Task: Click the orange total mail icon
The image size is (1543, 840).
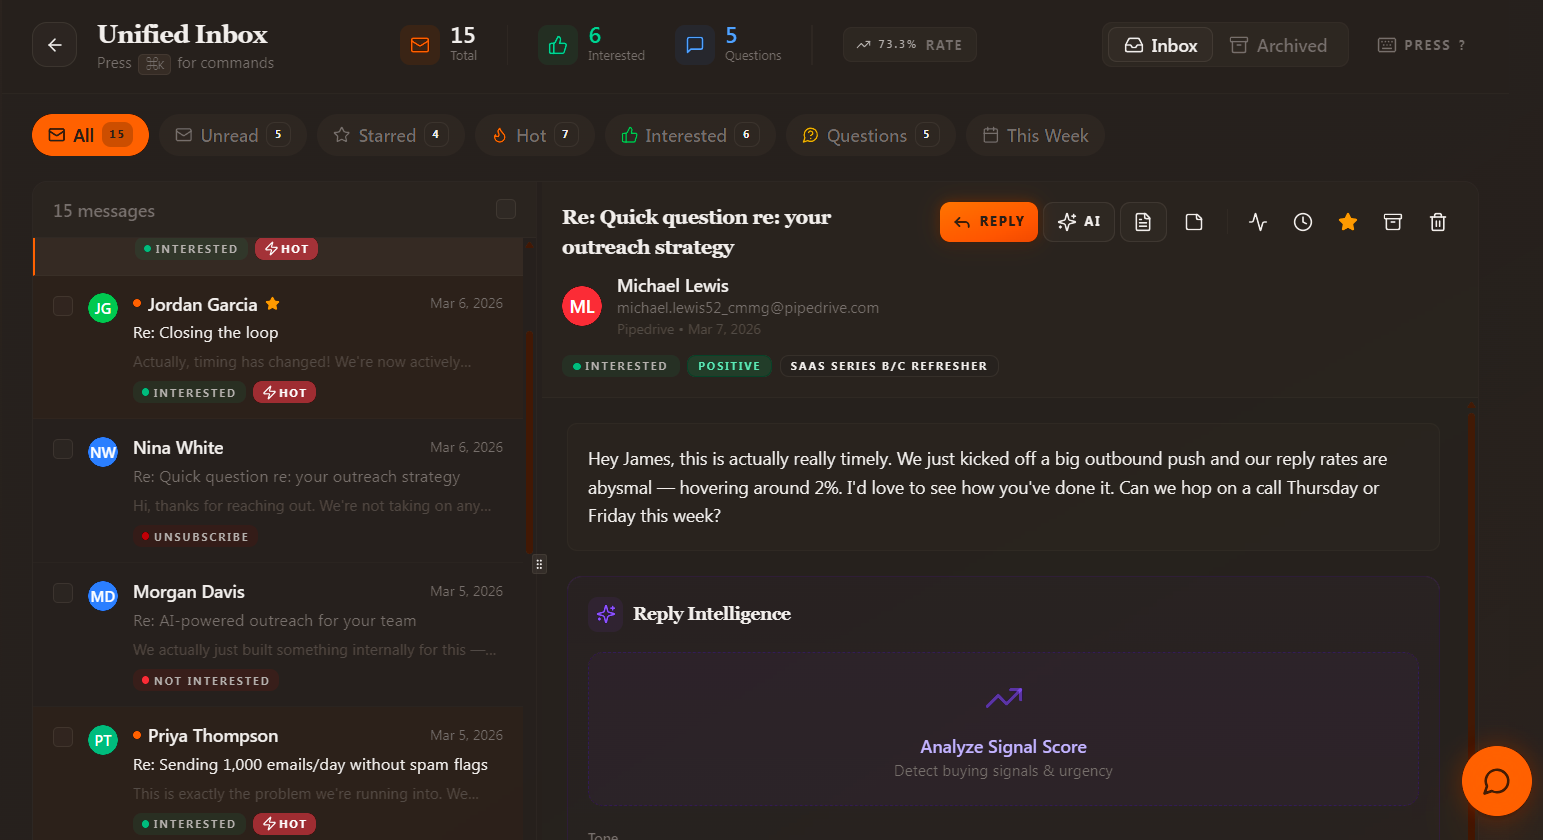Action: tap(420, 45)
